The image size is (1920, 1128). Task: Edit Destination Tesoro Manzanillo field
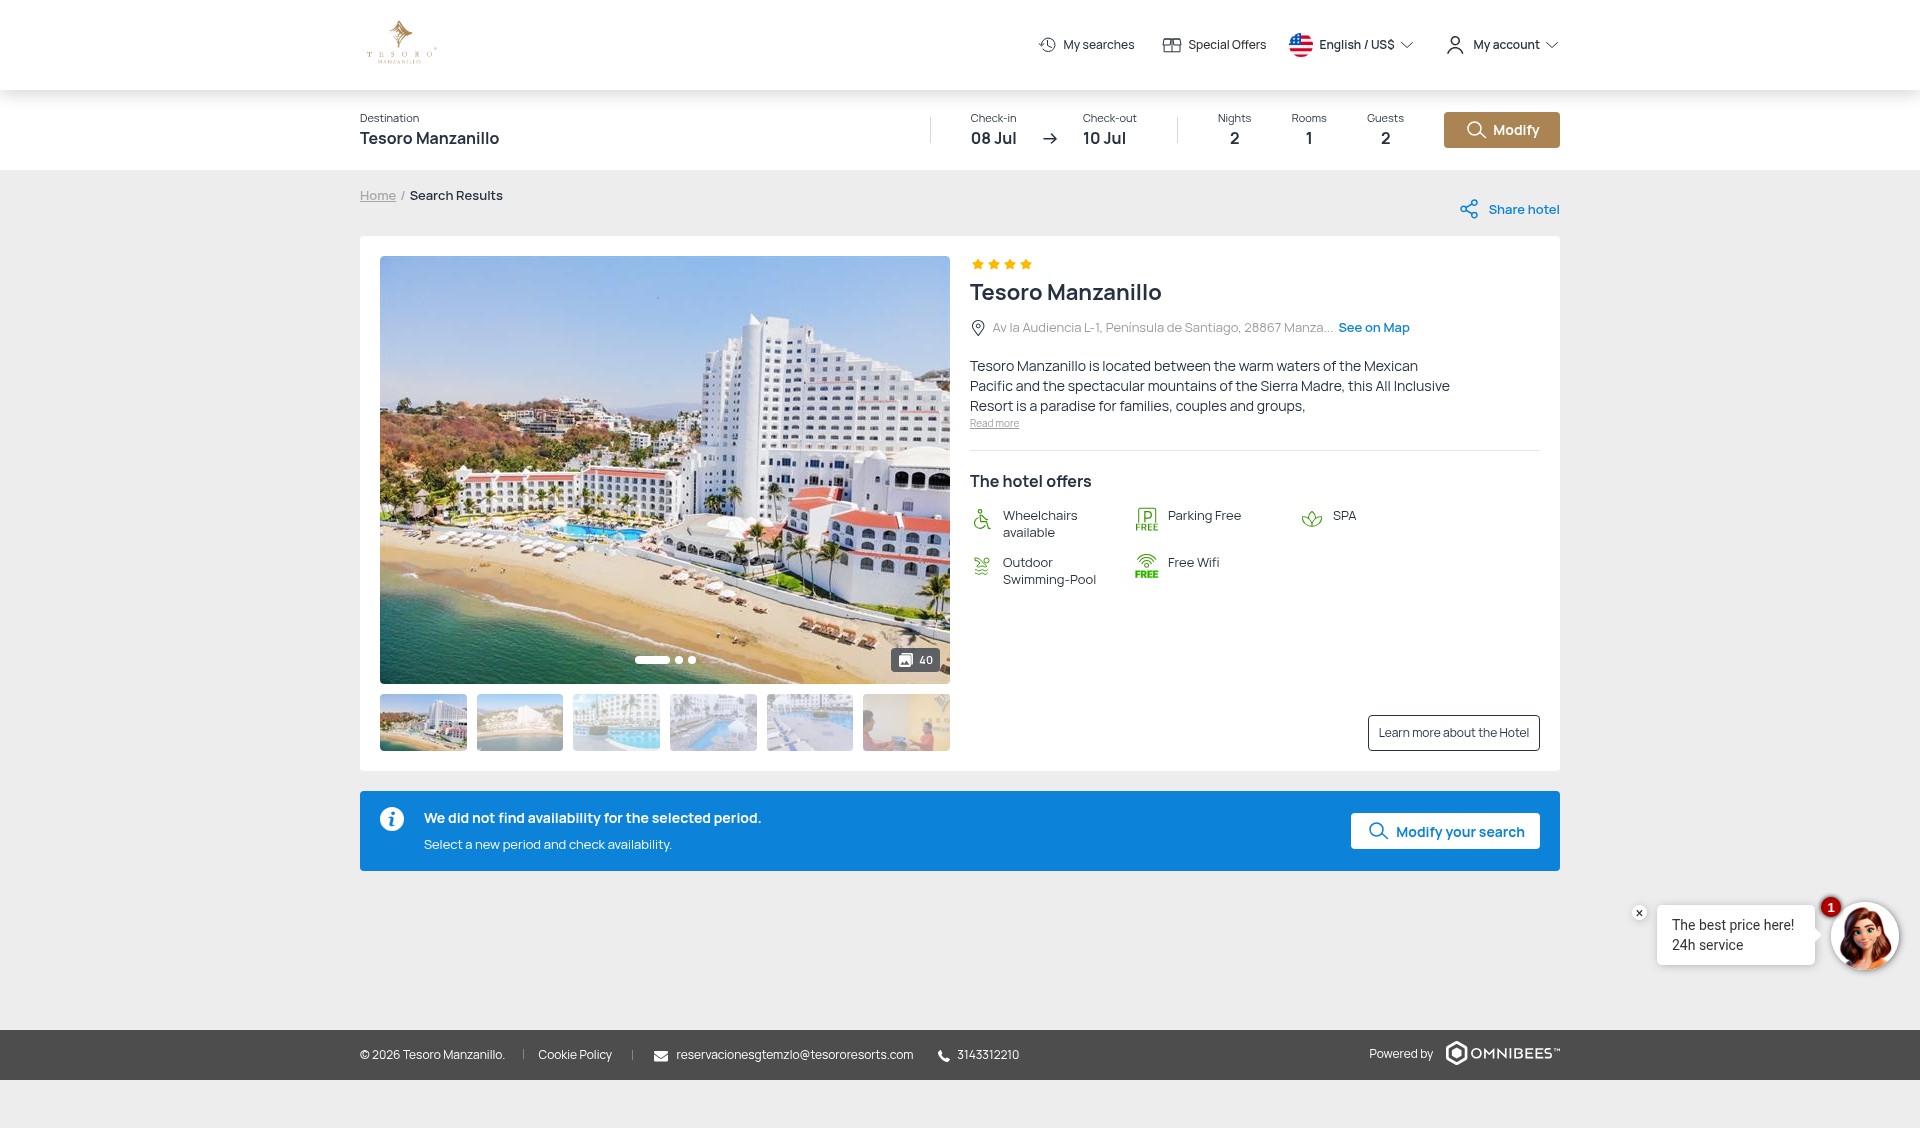[429, 130]
